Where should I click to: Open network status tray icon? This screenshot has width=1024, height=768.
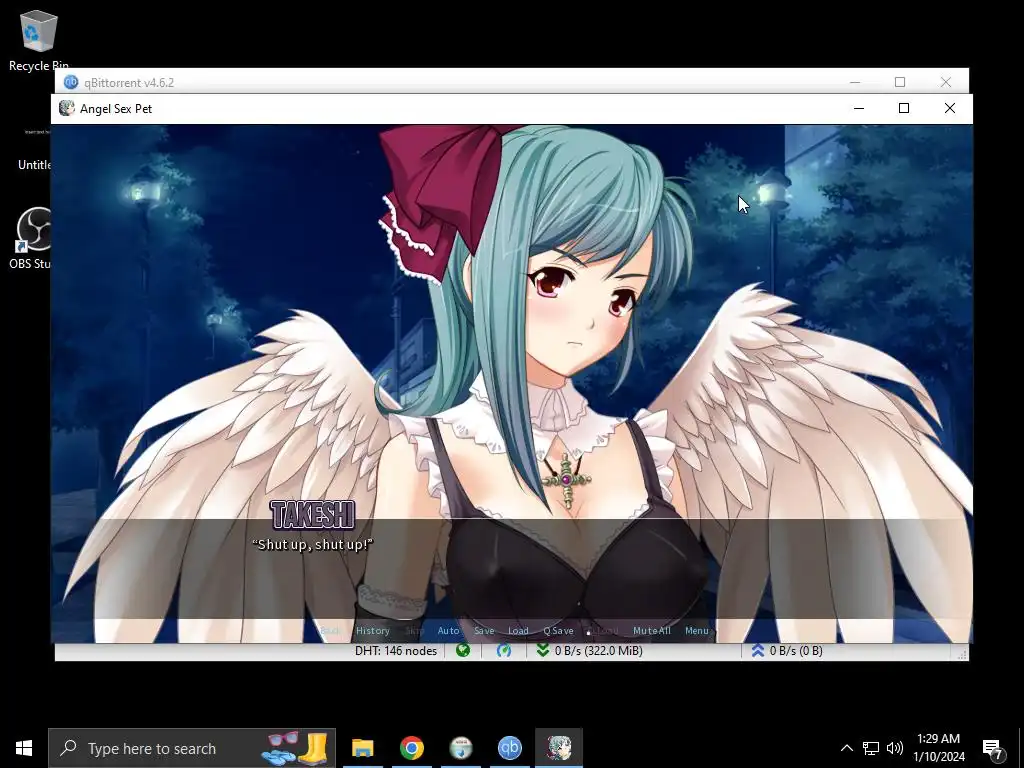[x=871, y=748]
